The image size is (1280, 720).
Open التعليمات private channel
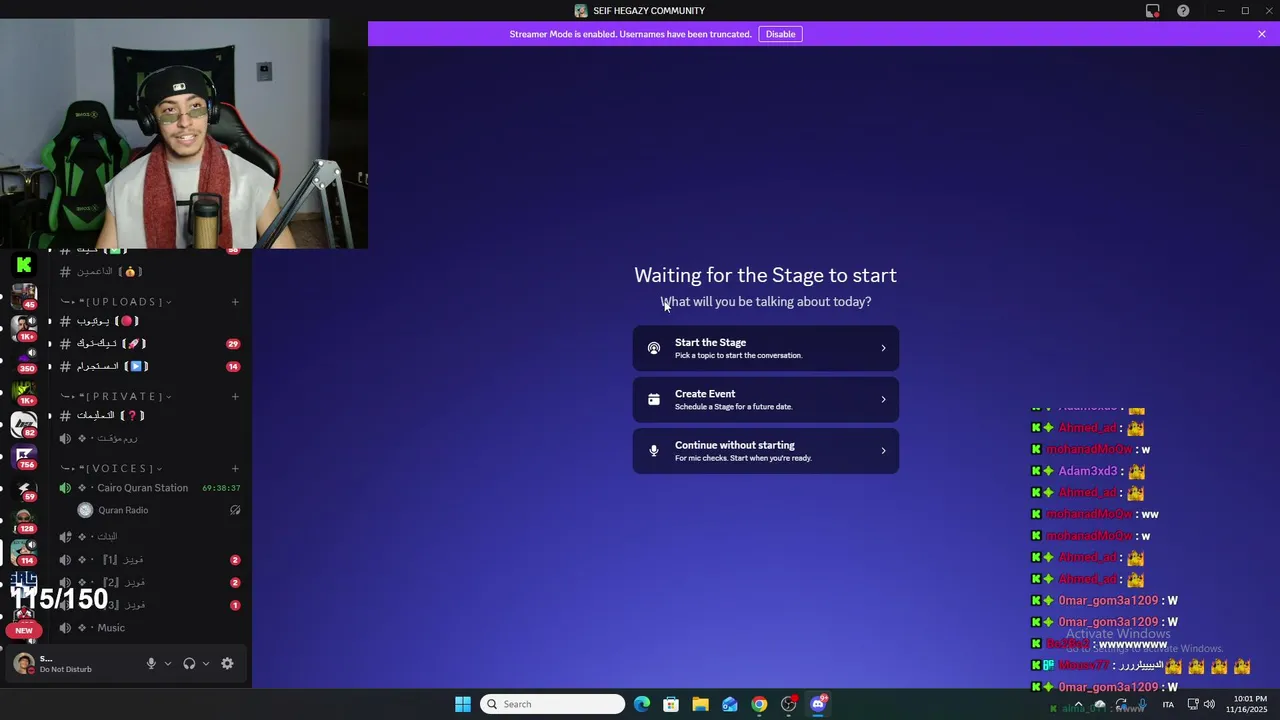148,415
